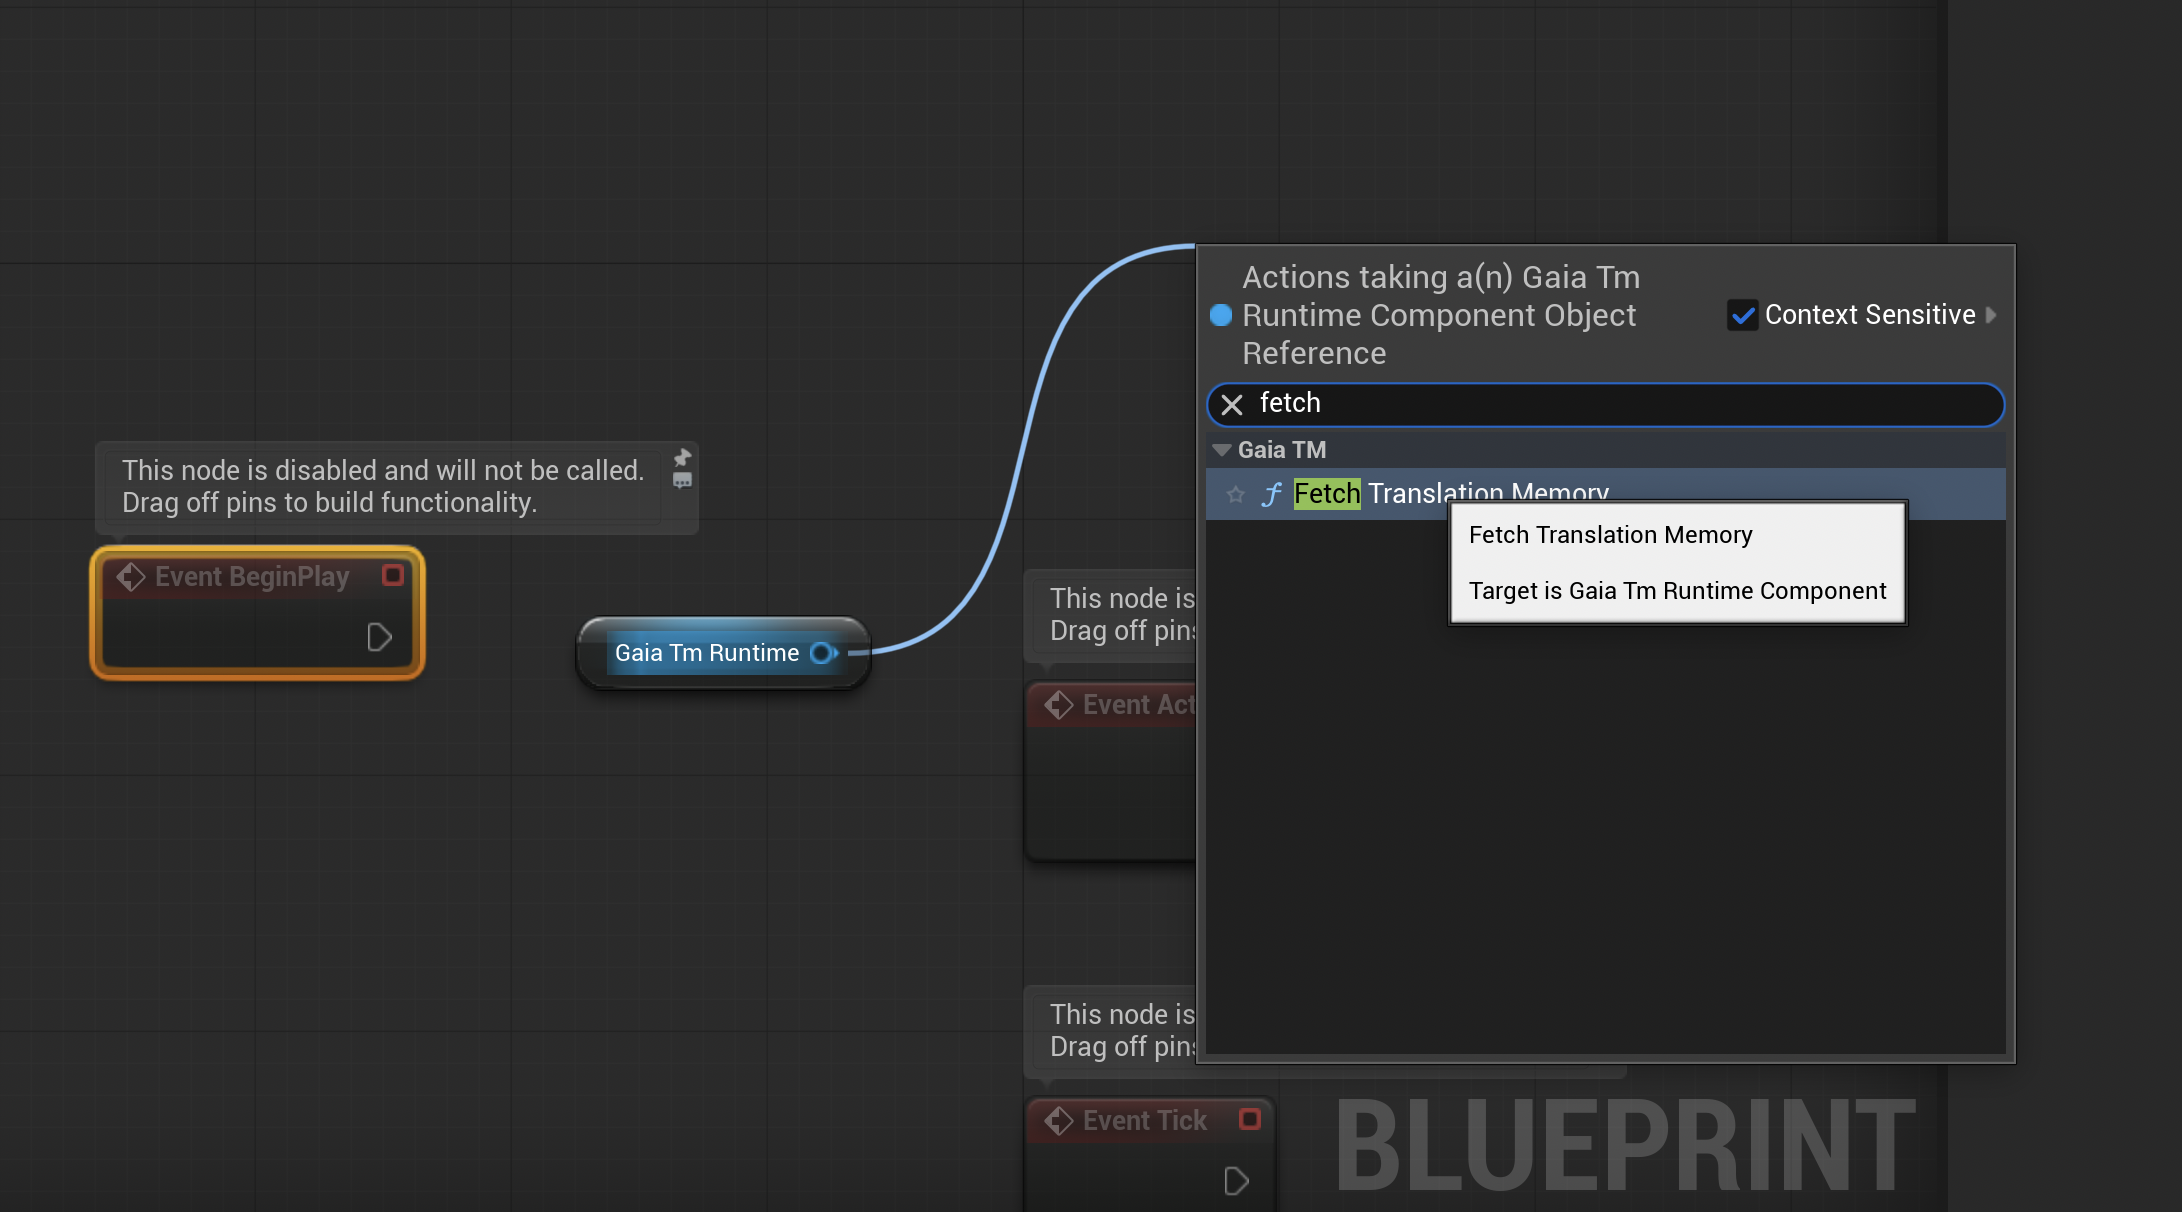Toggle the Context Sensitive checkbox
This screenshot has width=2182, height=1212.
1742,315
